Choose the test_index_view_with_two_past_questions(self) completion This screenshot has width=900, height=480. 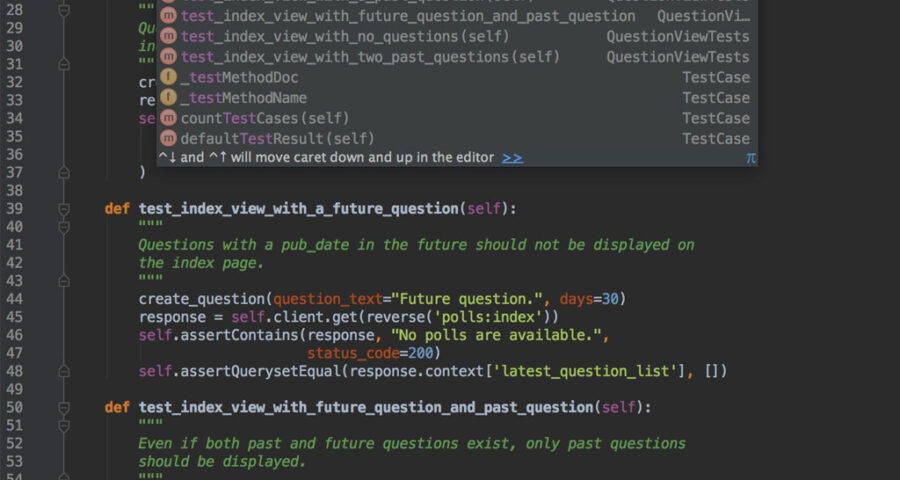(x=457, y=57)
